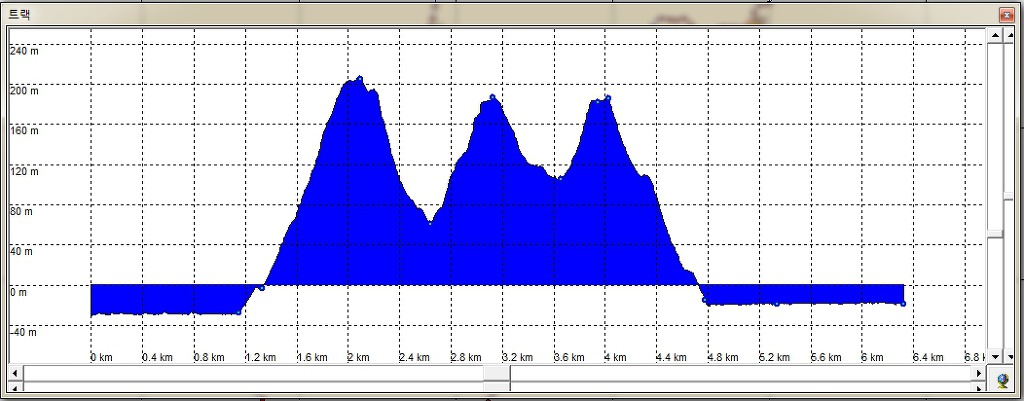The width and height of the screenshot is (1024, 401).
Task: Click the inner vertical scrollbar up arrow
Action: (995, 35)
